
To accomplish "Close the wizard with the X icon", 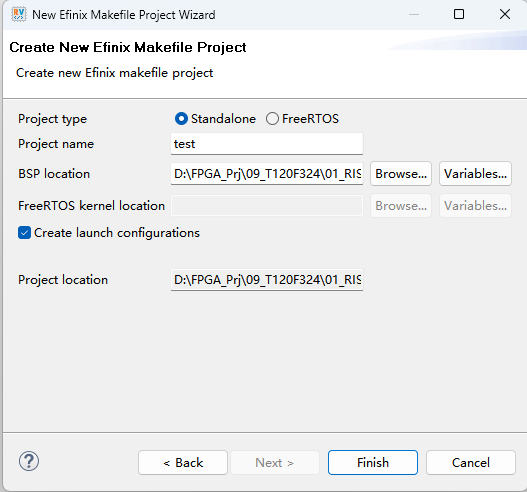I will (505, 14).
